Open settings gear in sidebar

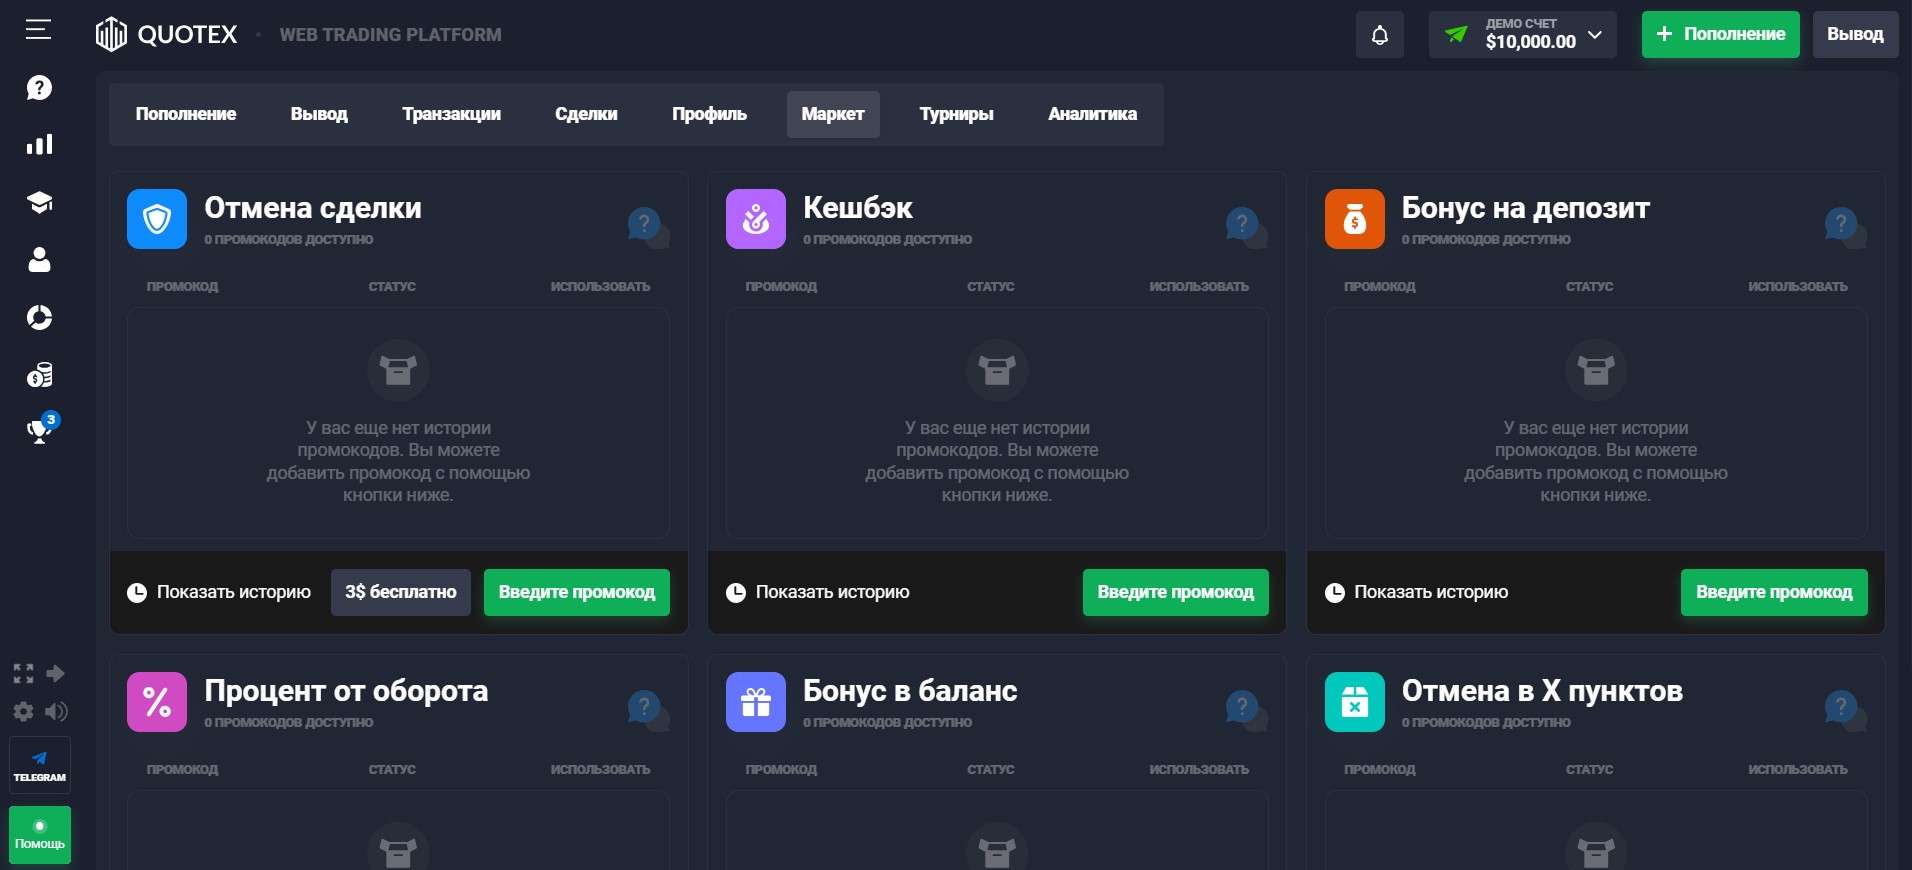tap(23, 711)
